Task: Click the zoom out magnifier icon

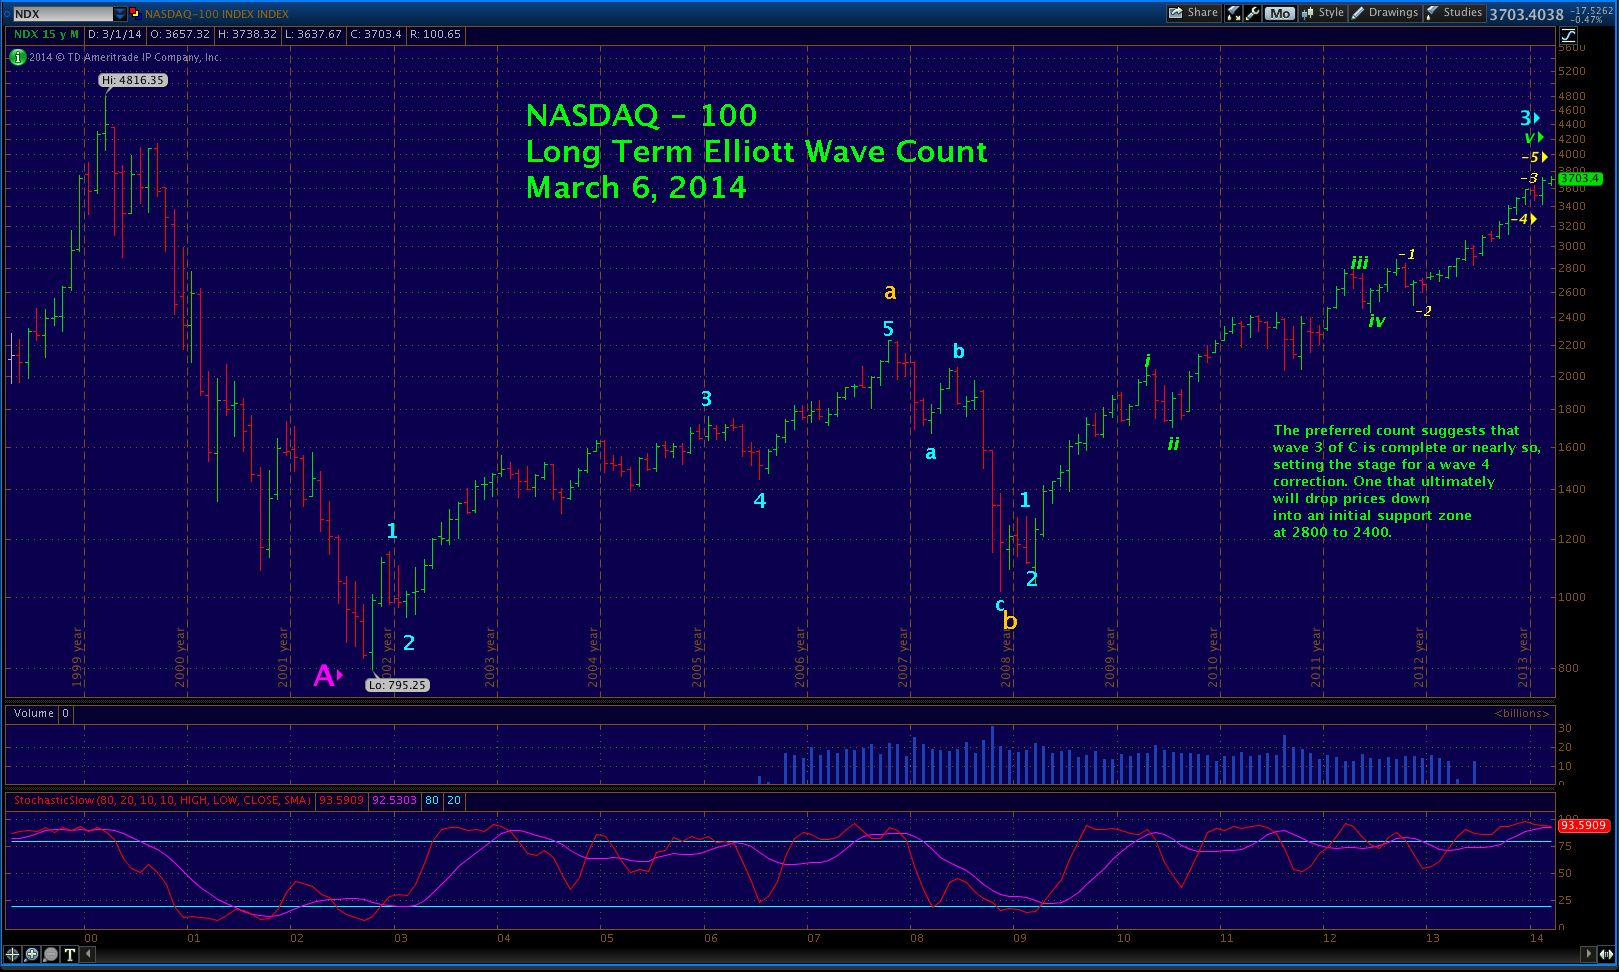Action: (x=51, y=954)
